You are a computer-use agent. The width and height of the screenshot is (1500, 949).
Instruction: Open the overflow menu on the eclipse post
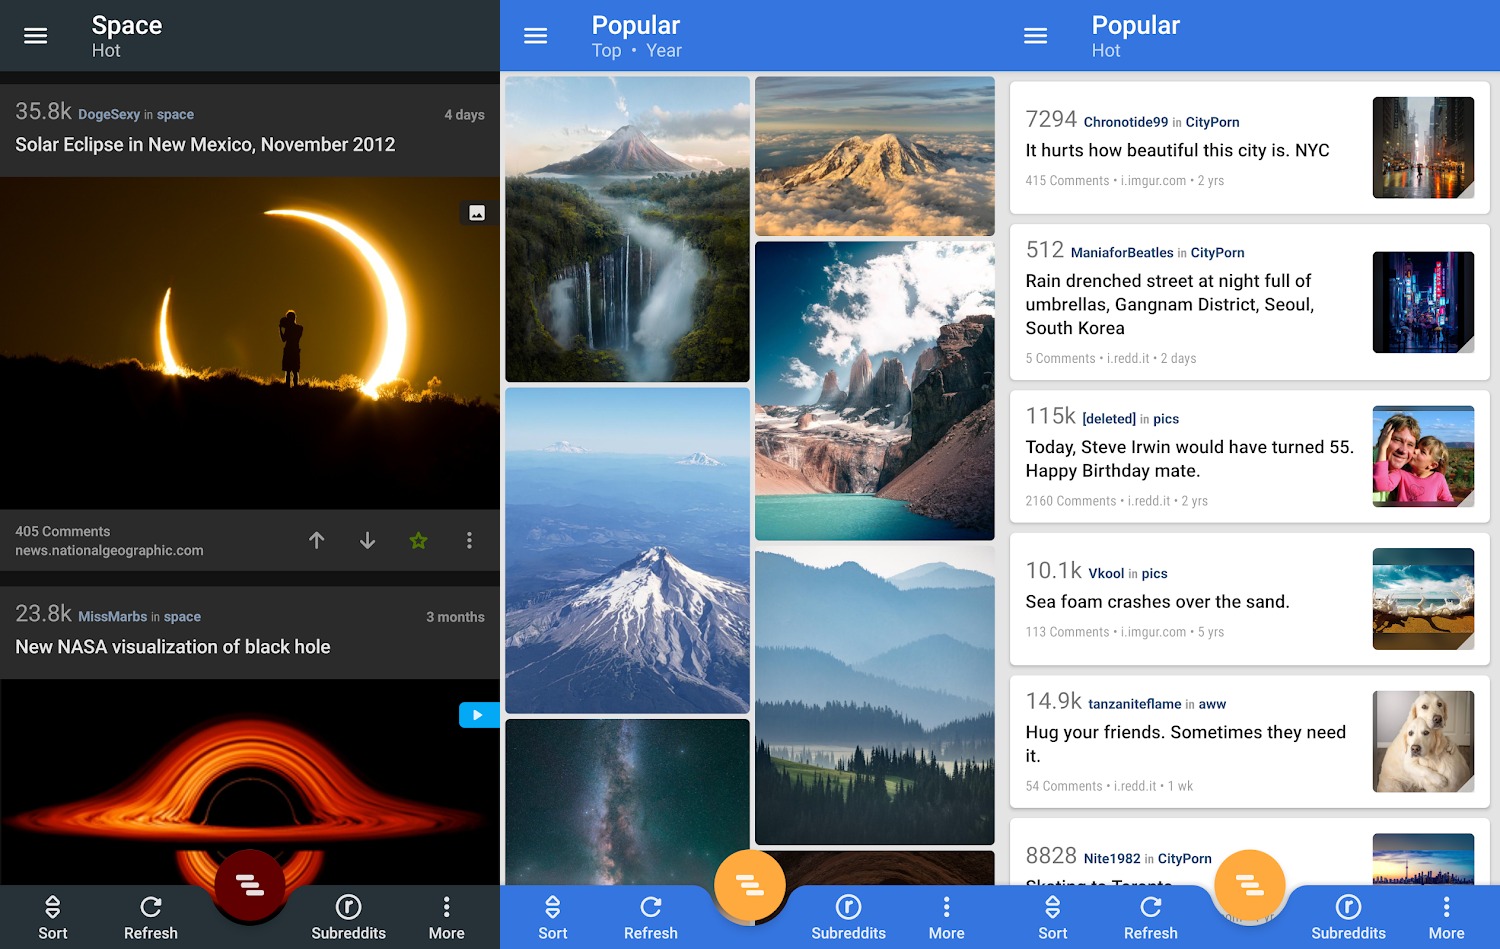pyautogui.click(x=469, y=540)
